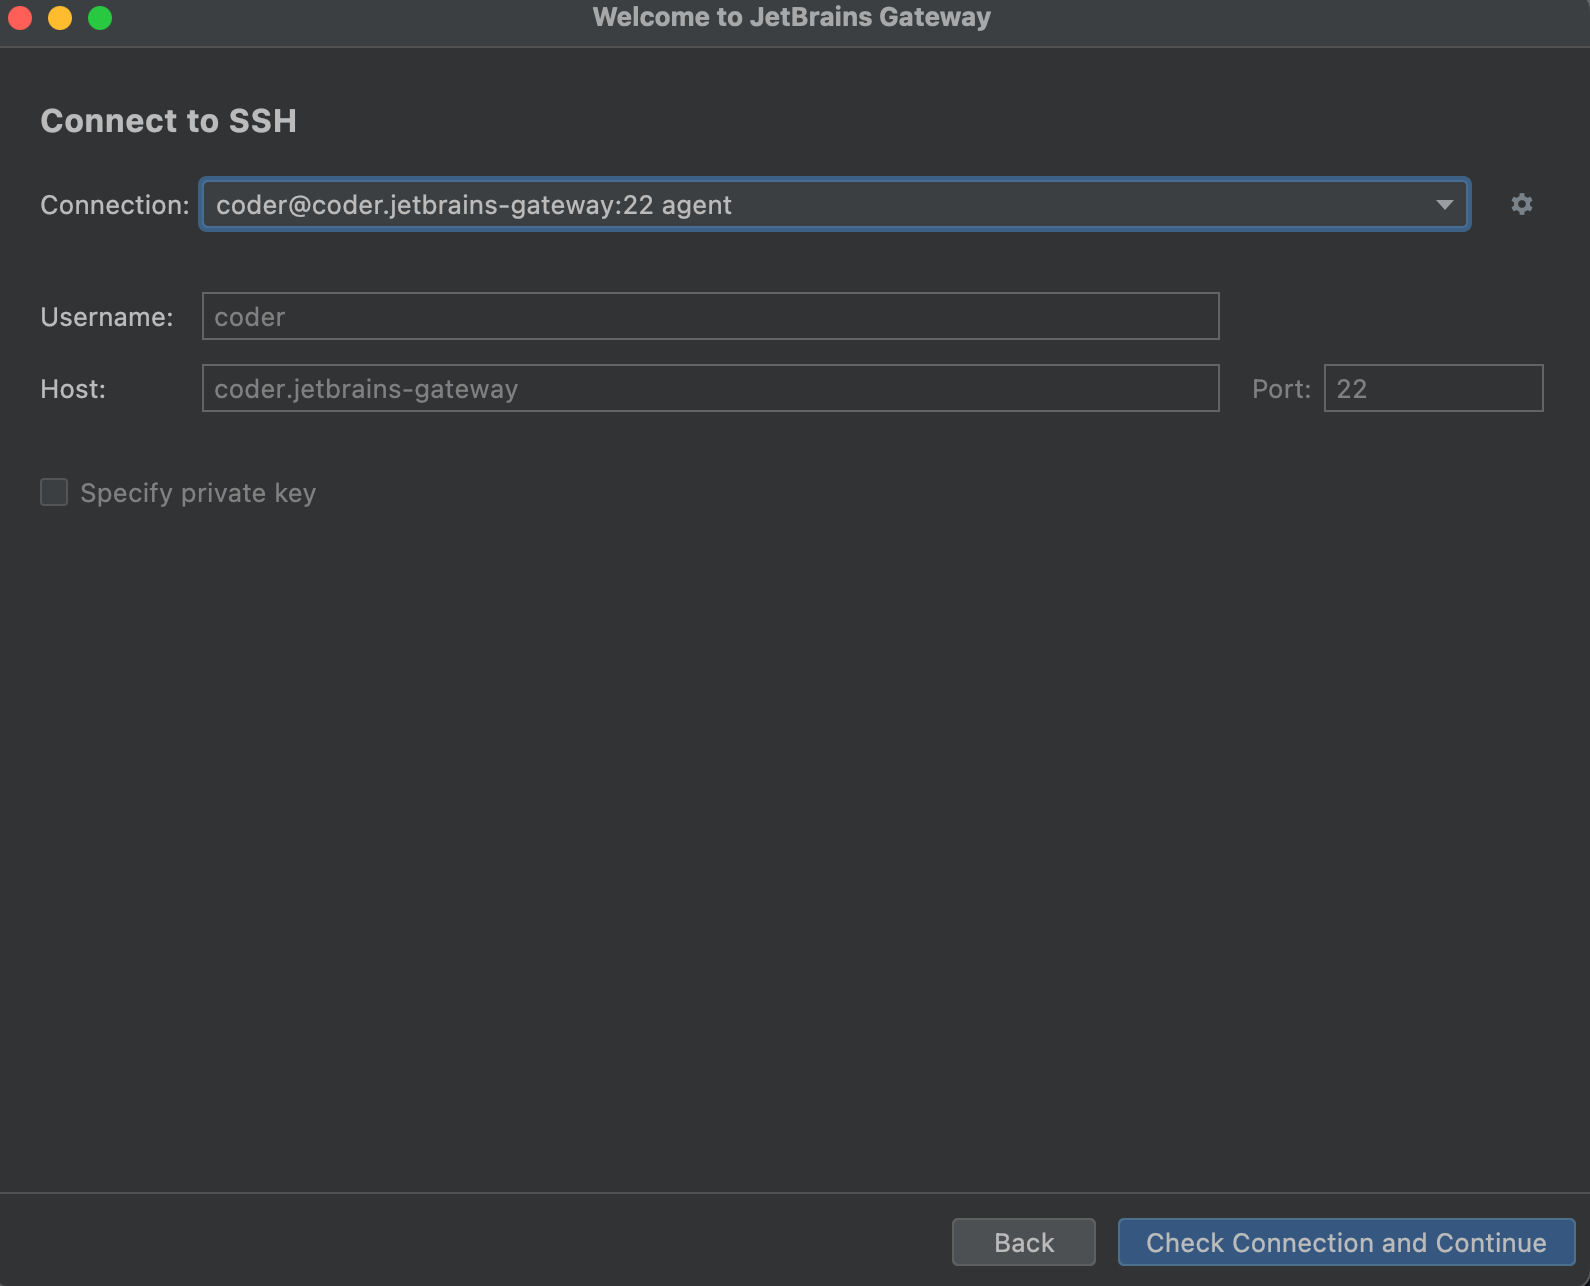This screenshot has height=1286, width=1590.
Task: Click the Specify private key label text
Action: [198, 493]
